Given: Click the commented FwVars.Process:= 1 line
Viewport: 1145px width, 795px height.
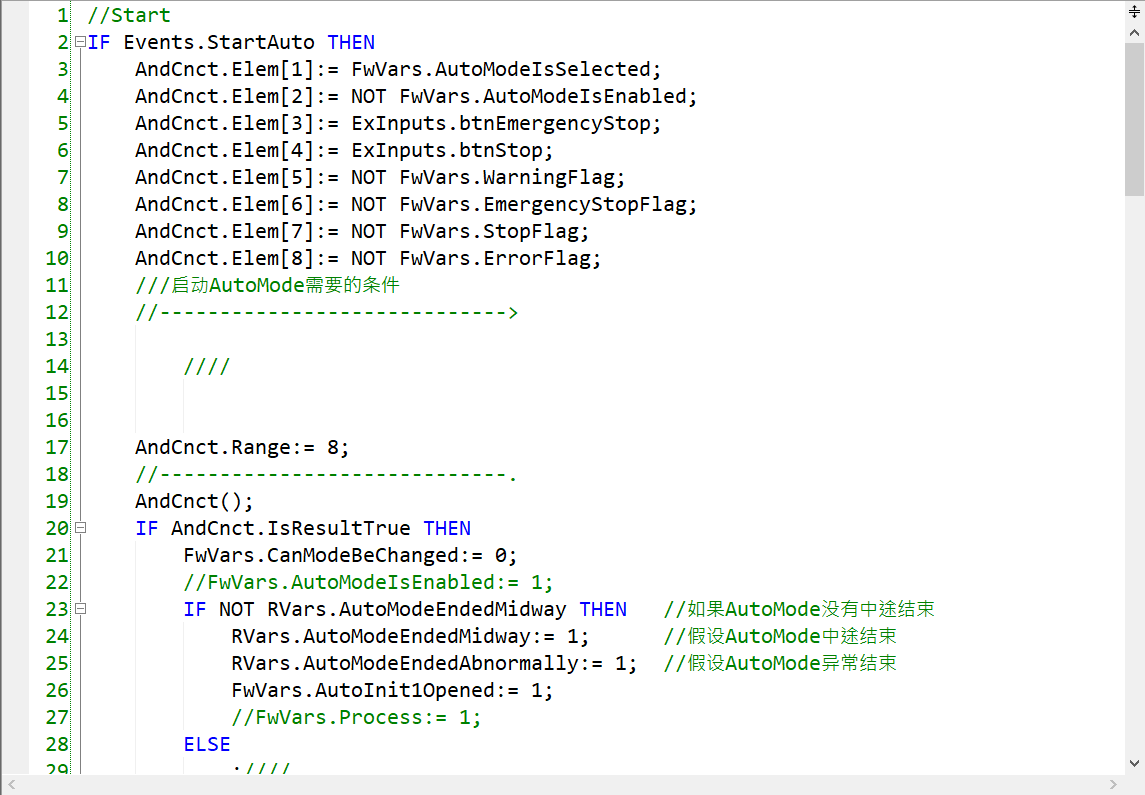Looking at the screenshot, I should [356, 717].
